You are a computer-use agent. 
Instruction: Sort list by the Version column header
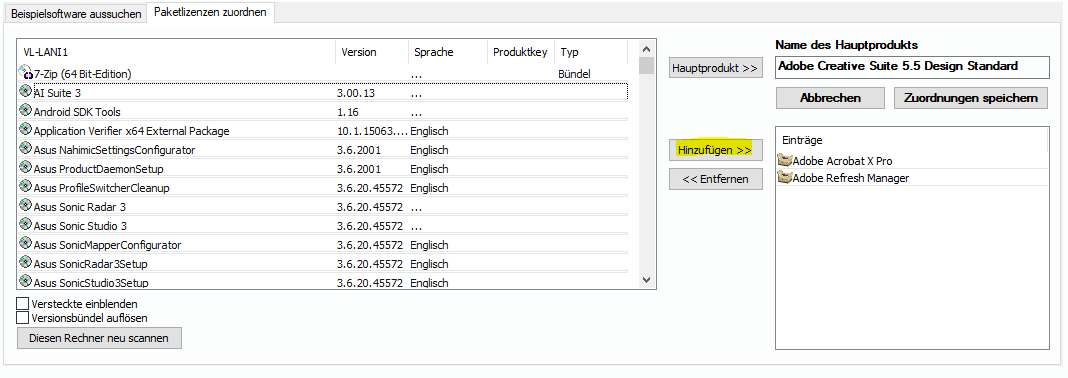(372, 52)
